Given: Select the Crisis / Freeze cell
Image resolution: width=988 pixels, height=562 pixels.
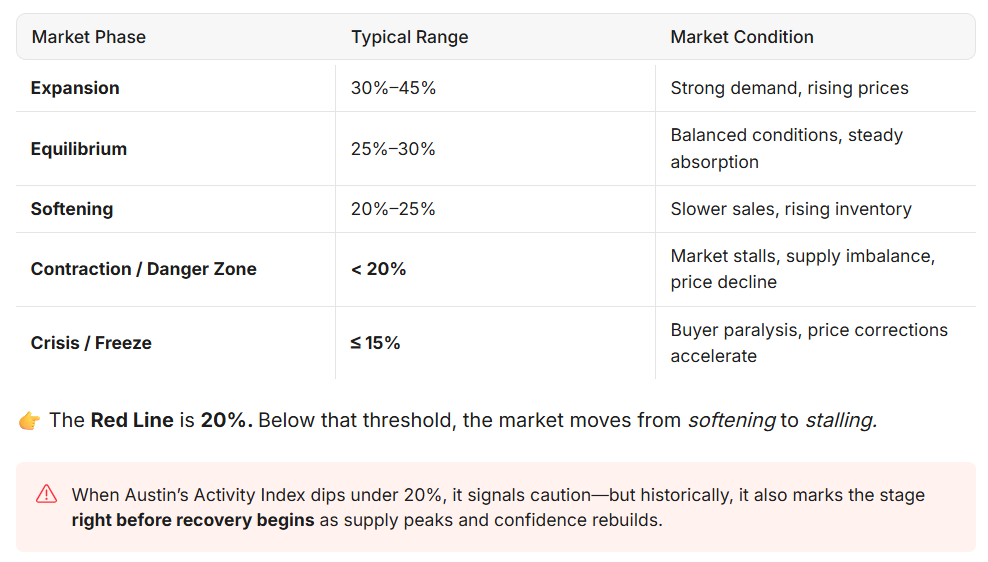Looking at the screenshot, I should [91, 343].
